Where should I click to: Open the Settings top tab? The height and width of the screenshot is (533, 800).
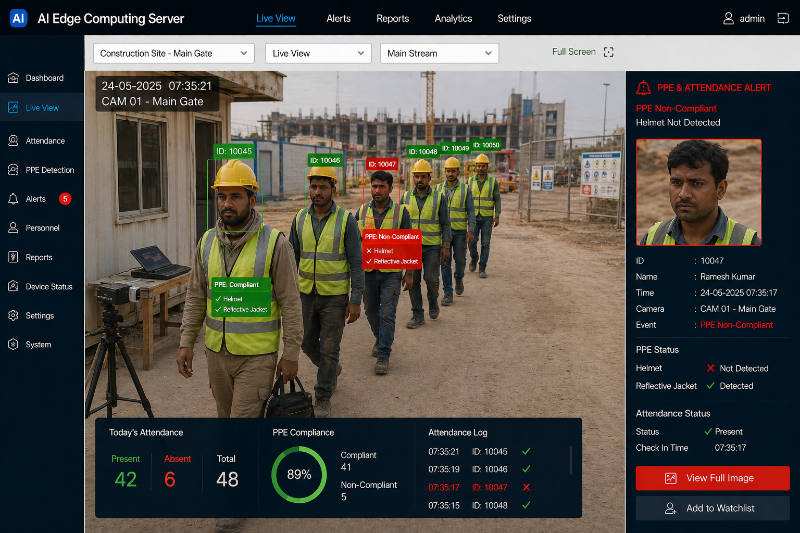coord(514,18)
